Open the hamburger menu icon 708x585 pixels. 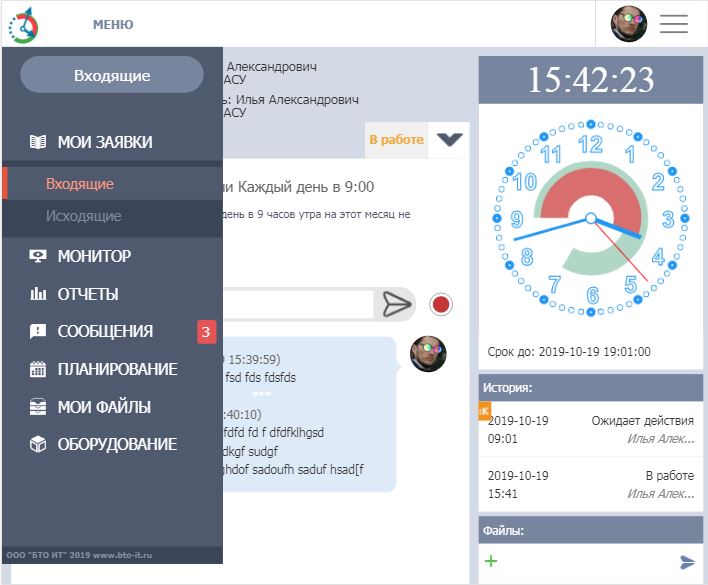674,24
